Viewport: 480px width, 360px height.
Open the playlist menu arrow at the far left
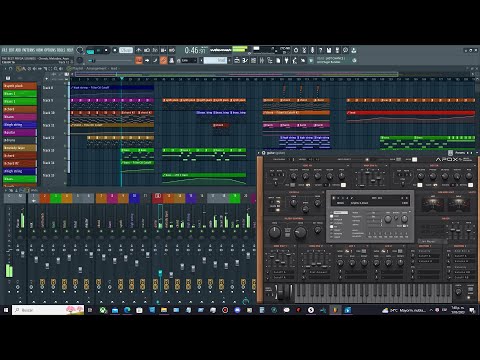(5, 69)
